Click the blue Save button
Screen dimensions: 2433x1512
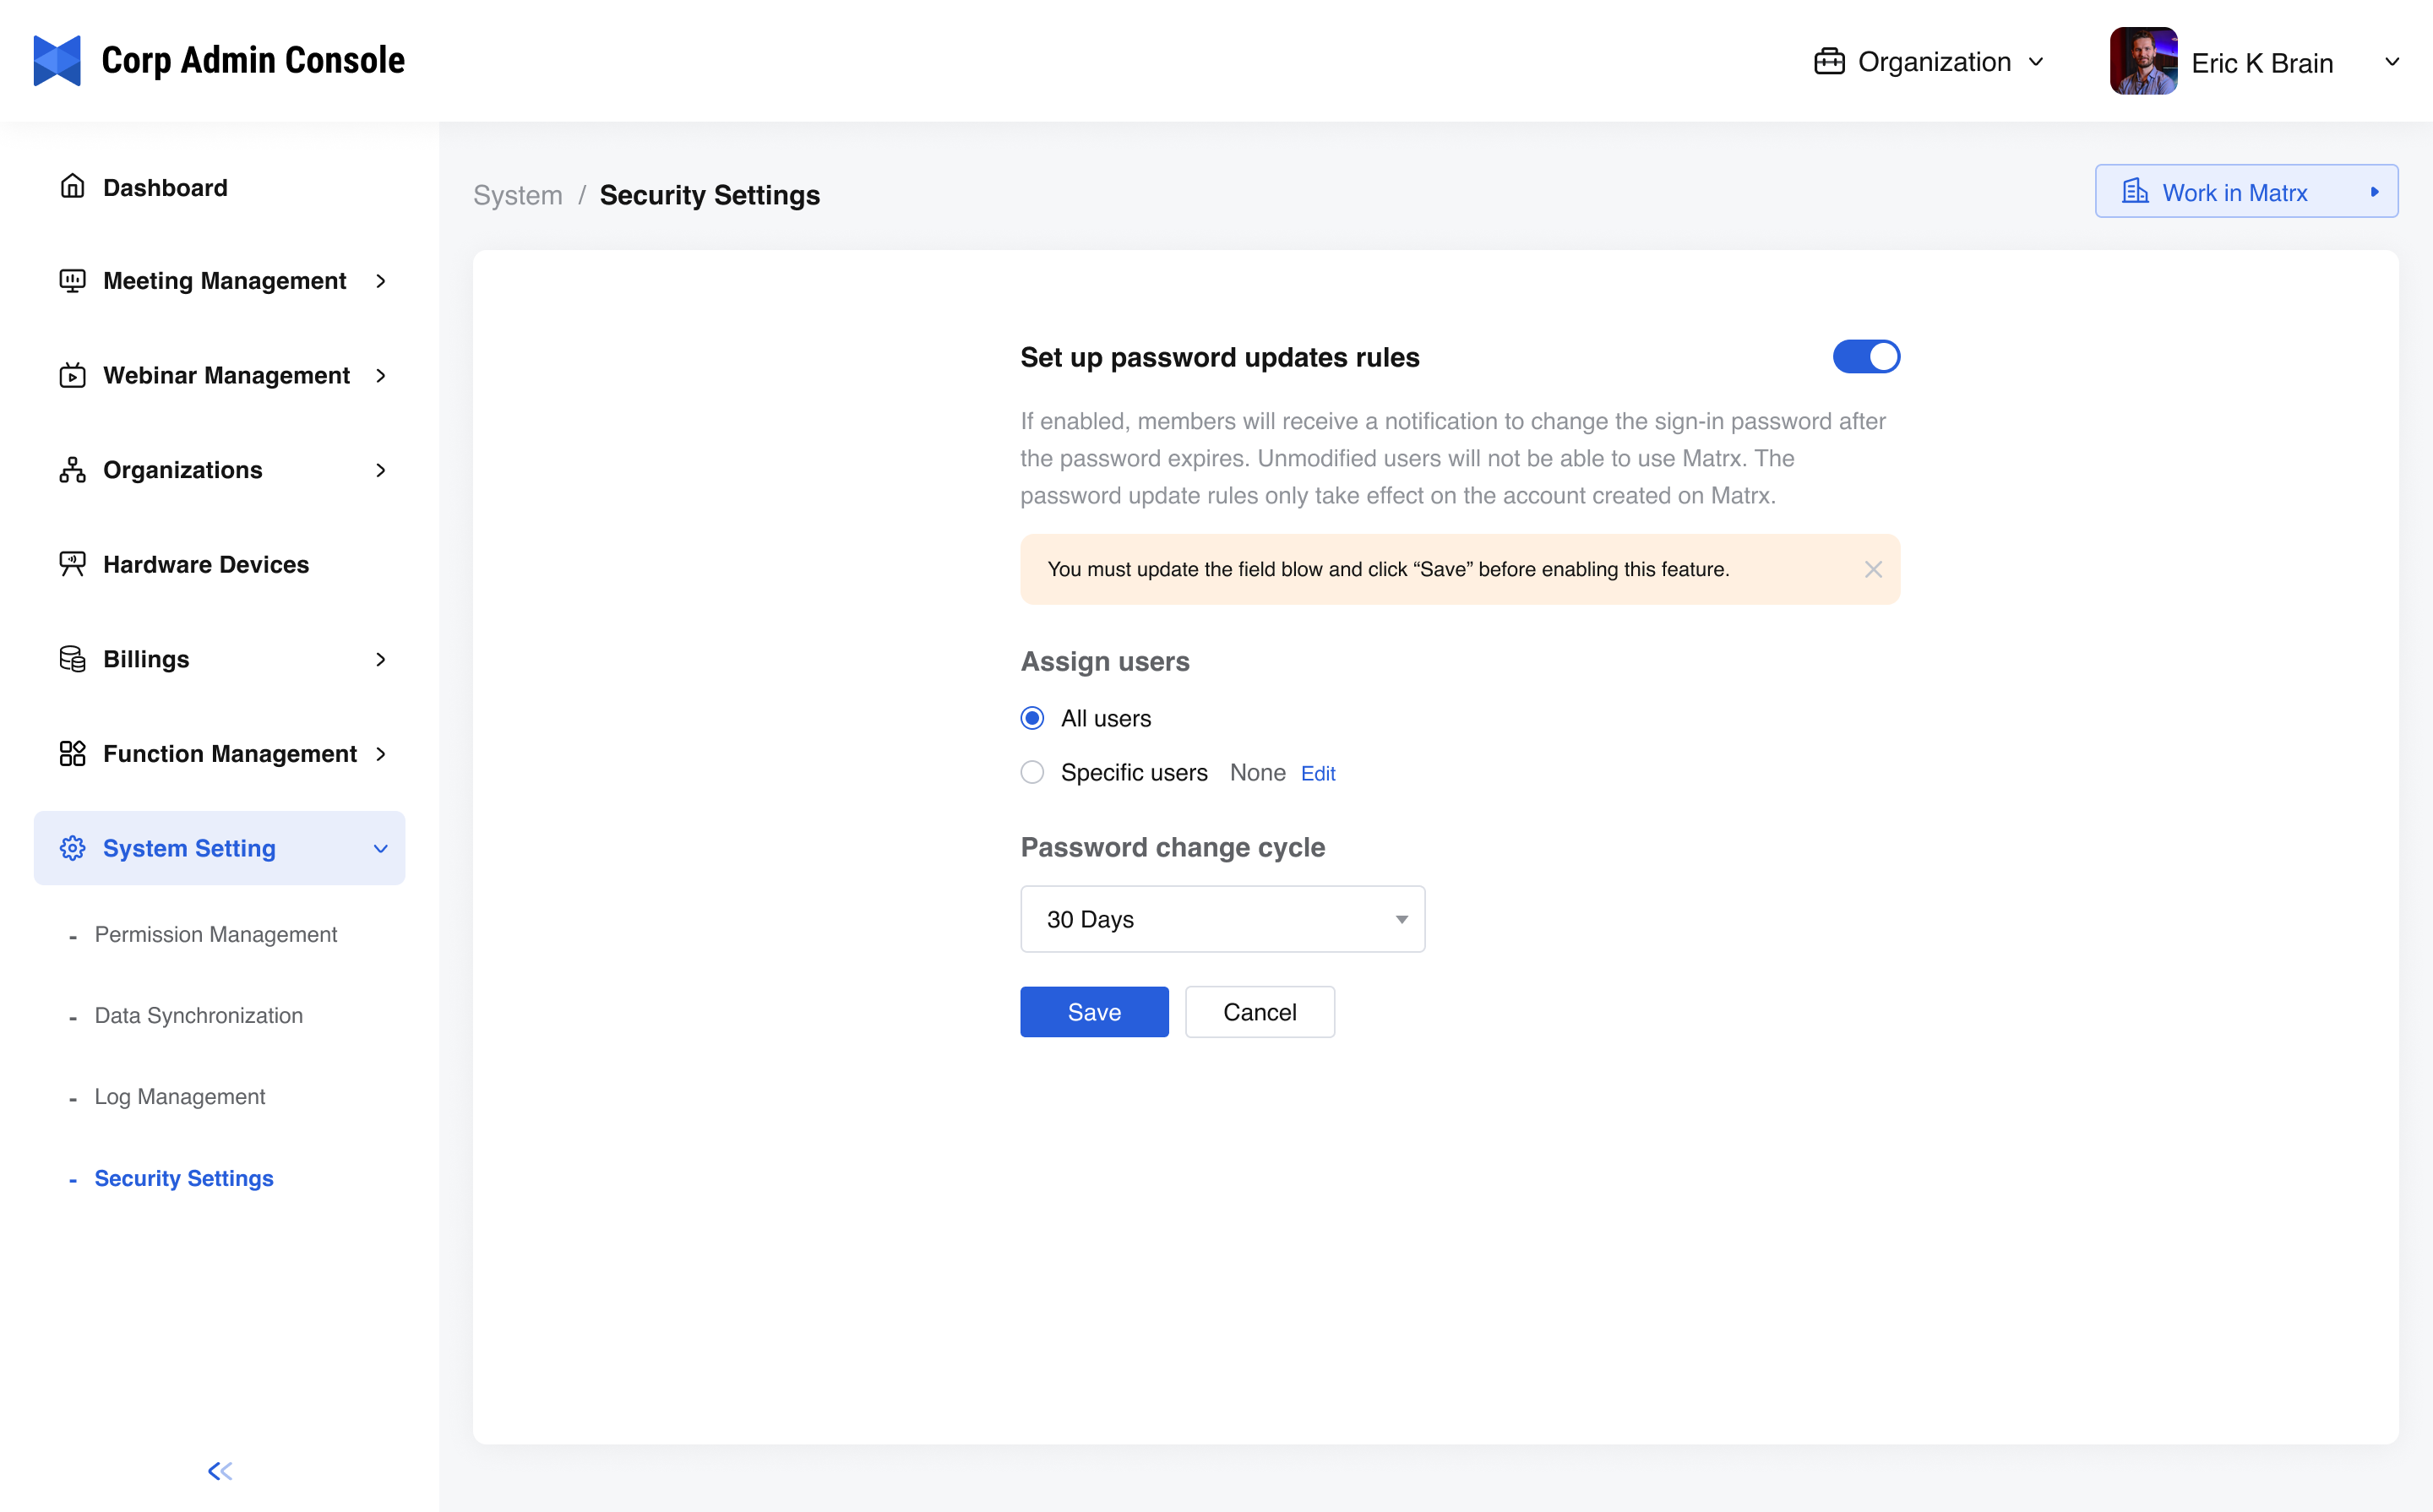[1094, 1012]
